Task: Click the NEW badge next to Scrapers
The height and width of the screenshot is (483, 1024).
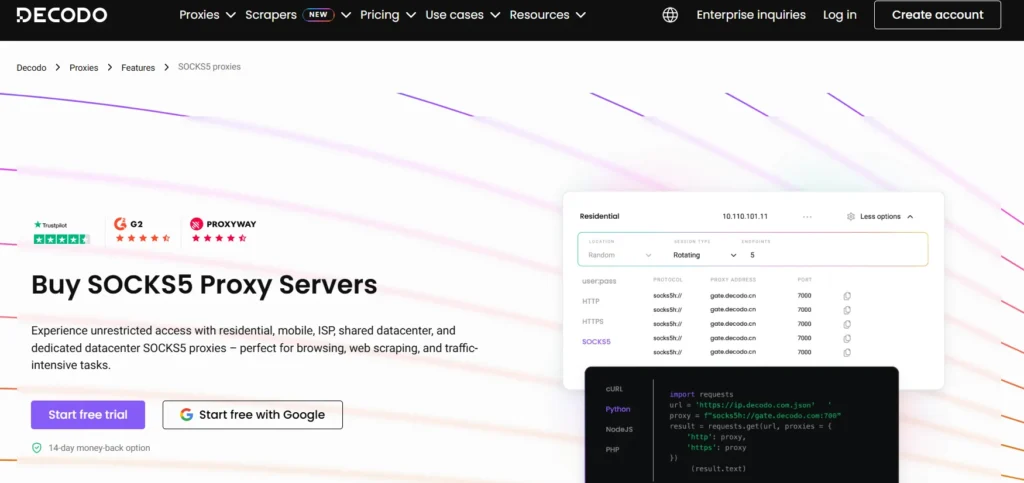Action: (x=319, y=15)
